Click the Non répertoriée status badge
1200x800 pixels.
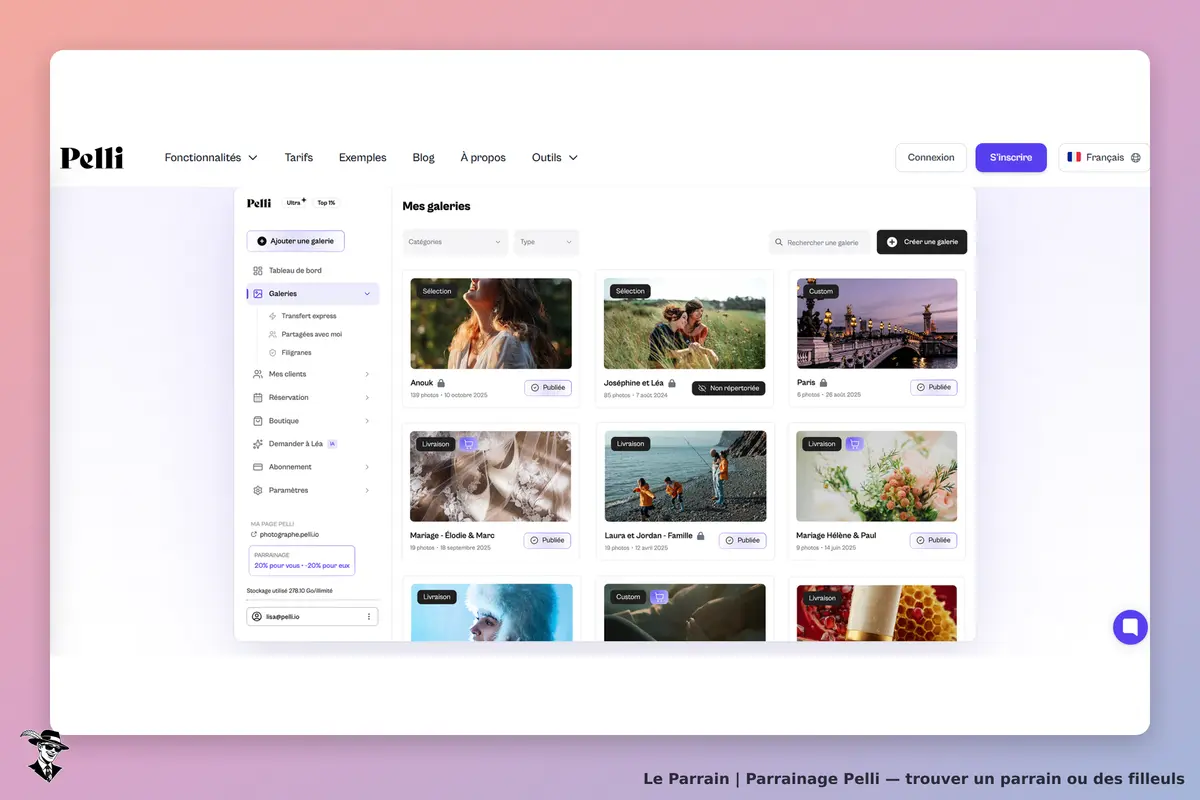coord(728,388)
